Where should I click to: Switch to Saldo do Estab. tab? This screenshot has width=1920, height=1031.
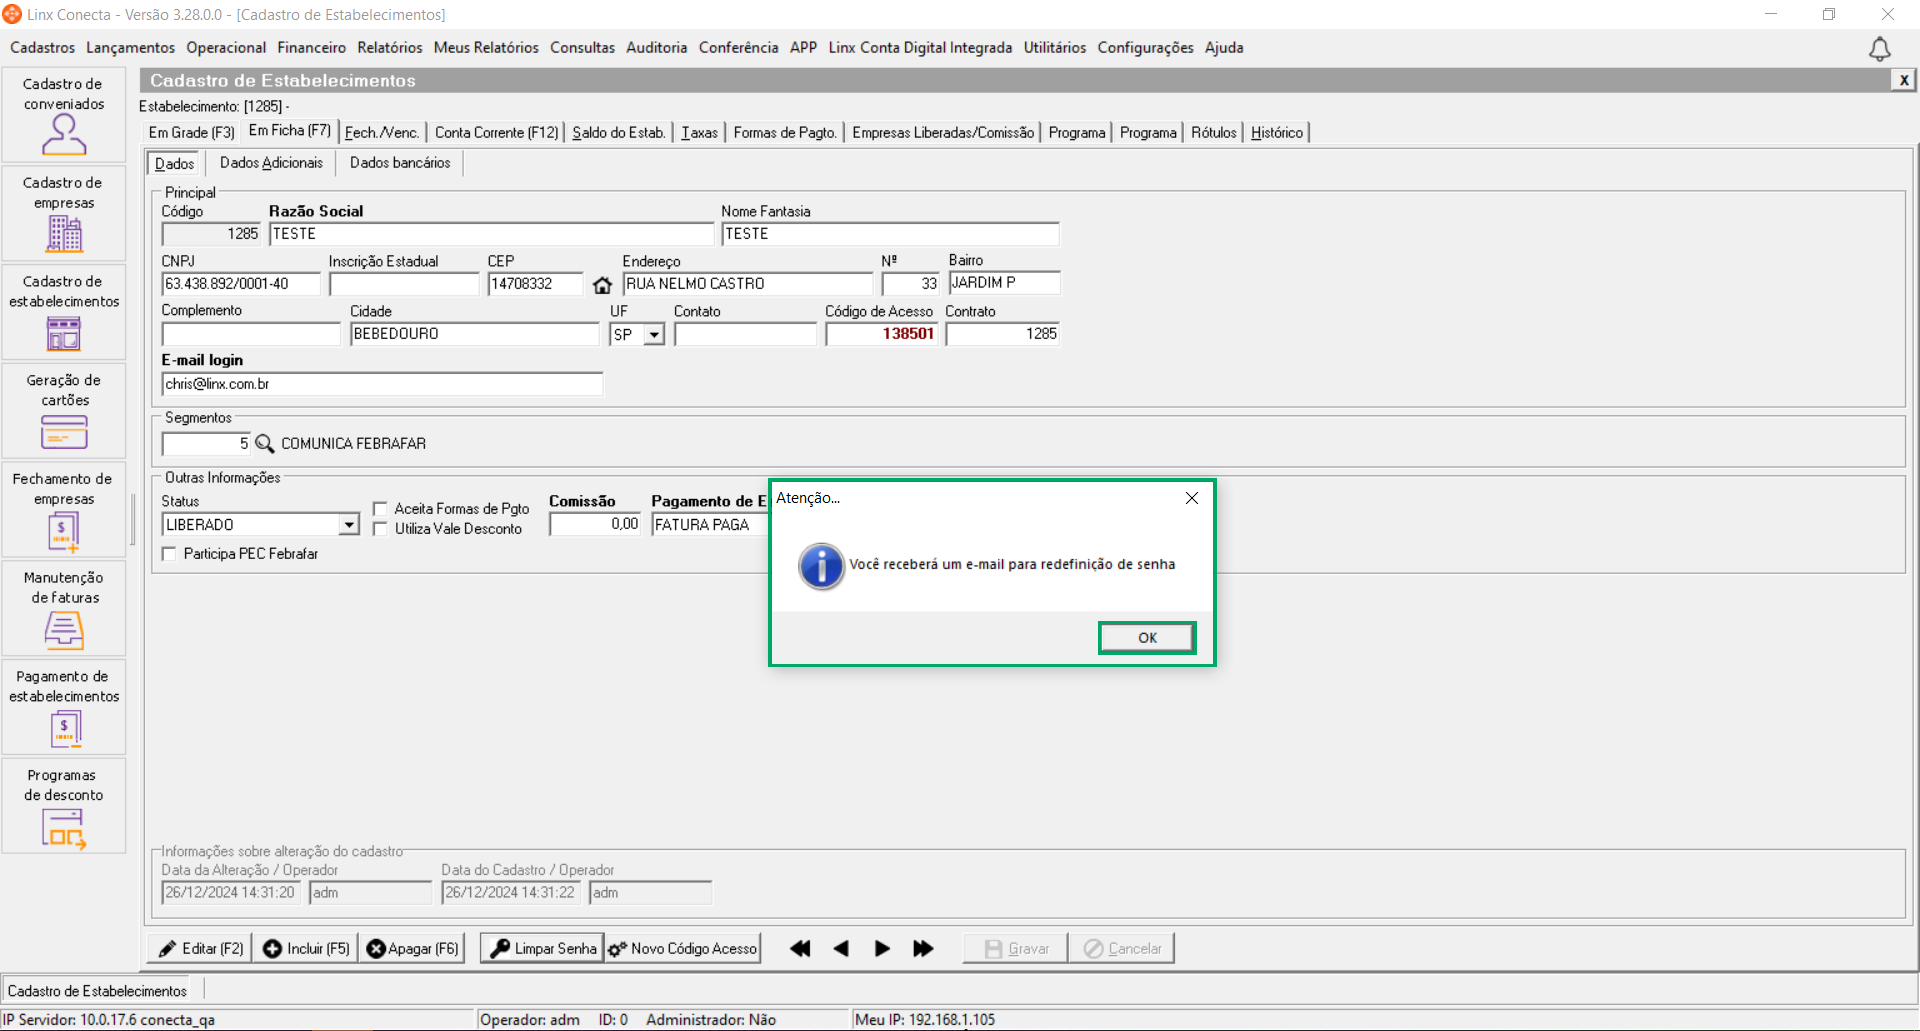(619, 133)
